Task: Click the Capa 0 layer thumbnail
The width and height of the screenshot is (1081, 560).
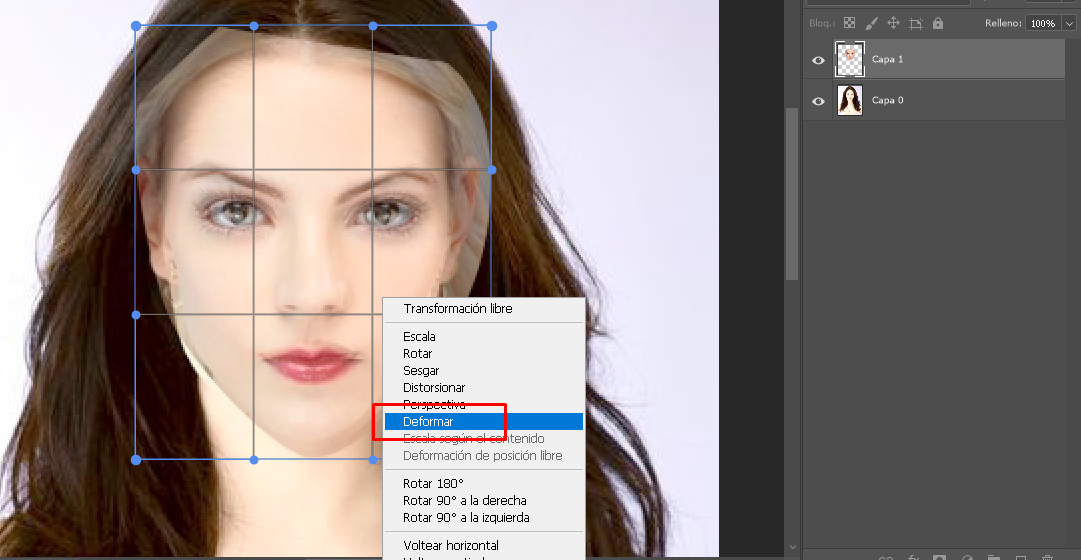Action: 849,101
